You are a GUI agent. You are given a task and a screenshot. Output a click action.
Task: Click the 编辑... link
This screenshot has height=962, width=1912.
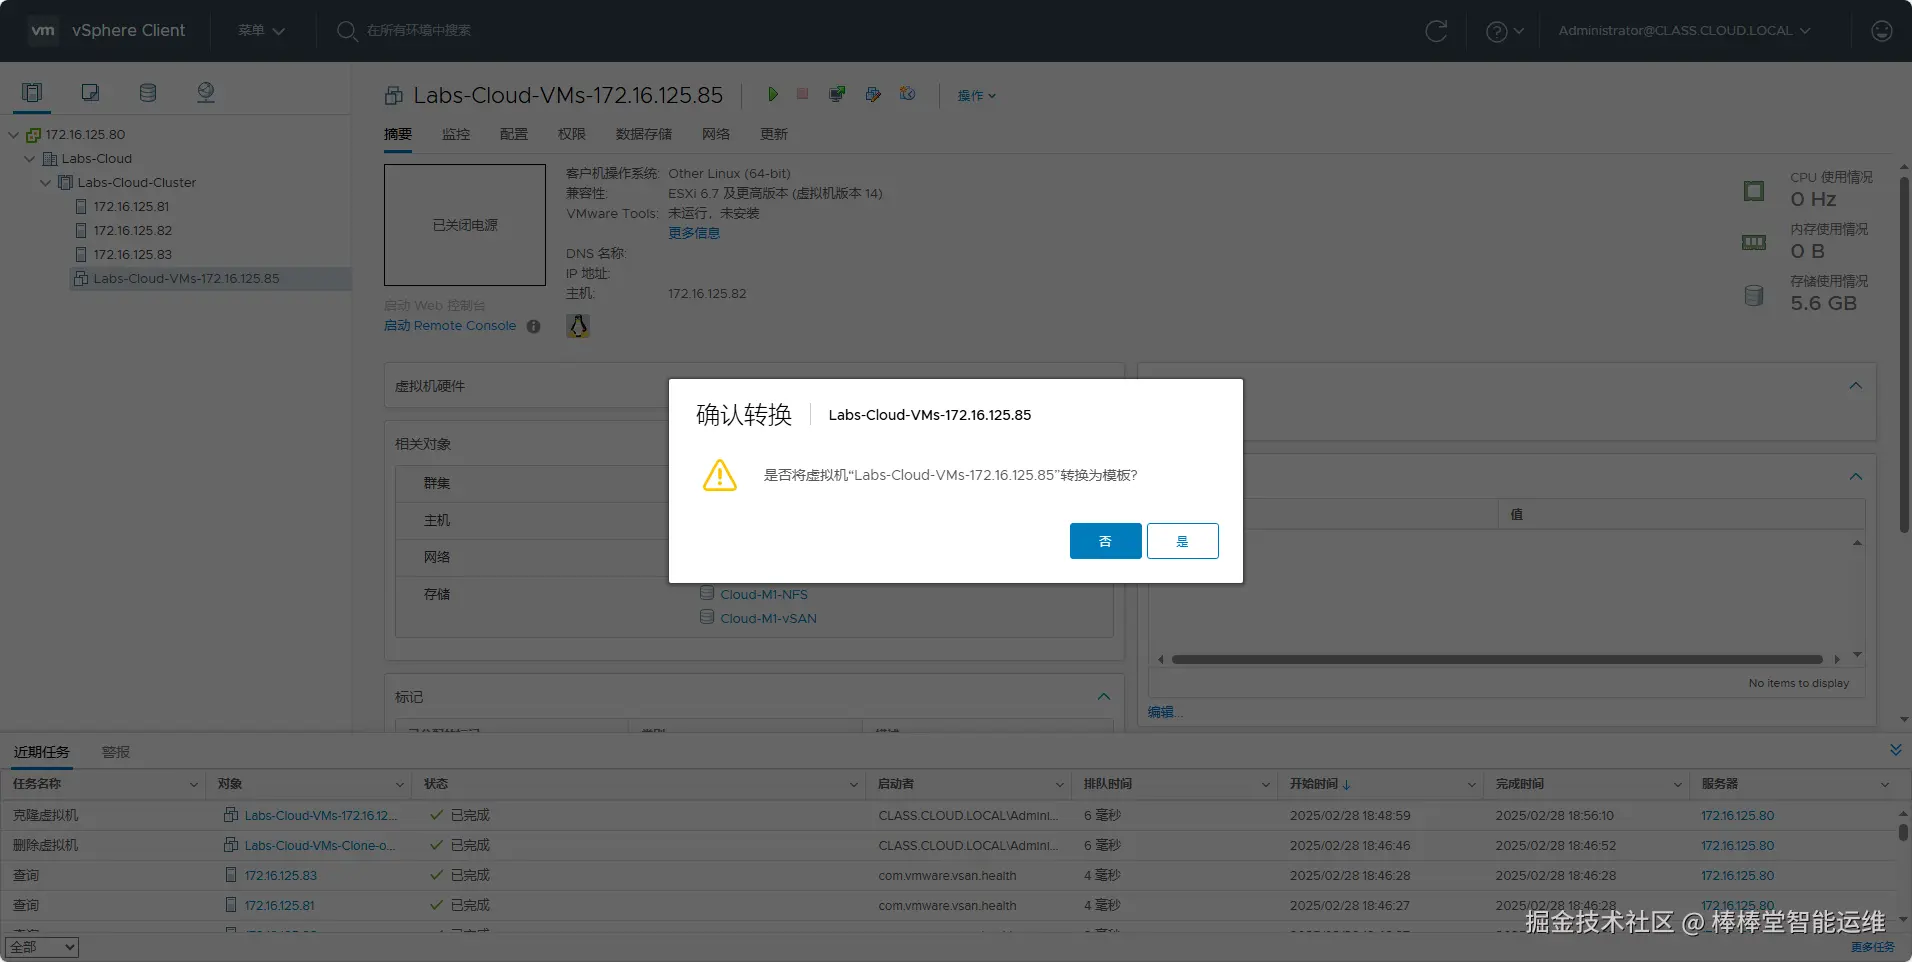point(1165,712)
